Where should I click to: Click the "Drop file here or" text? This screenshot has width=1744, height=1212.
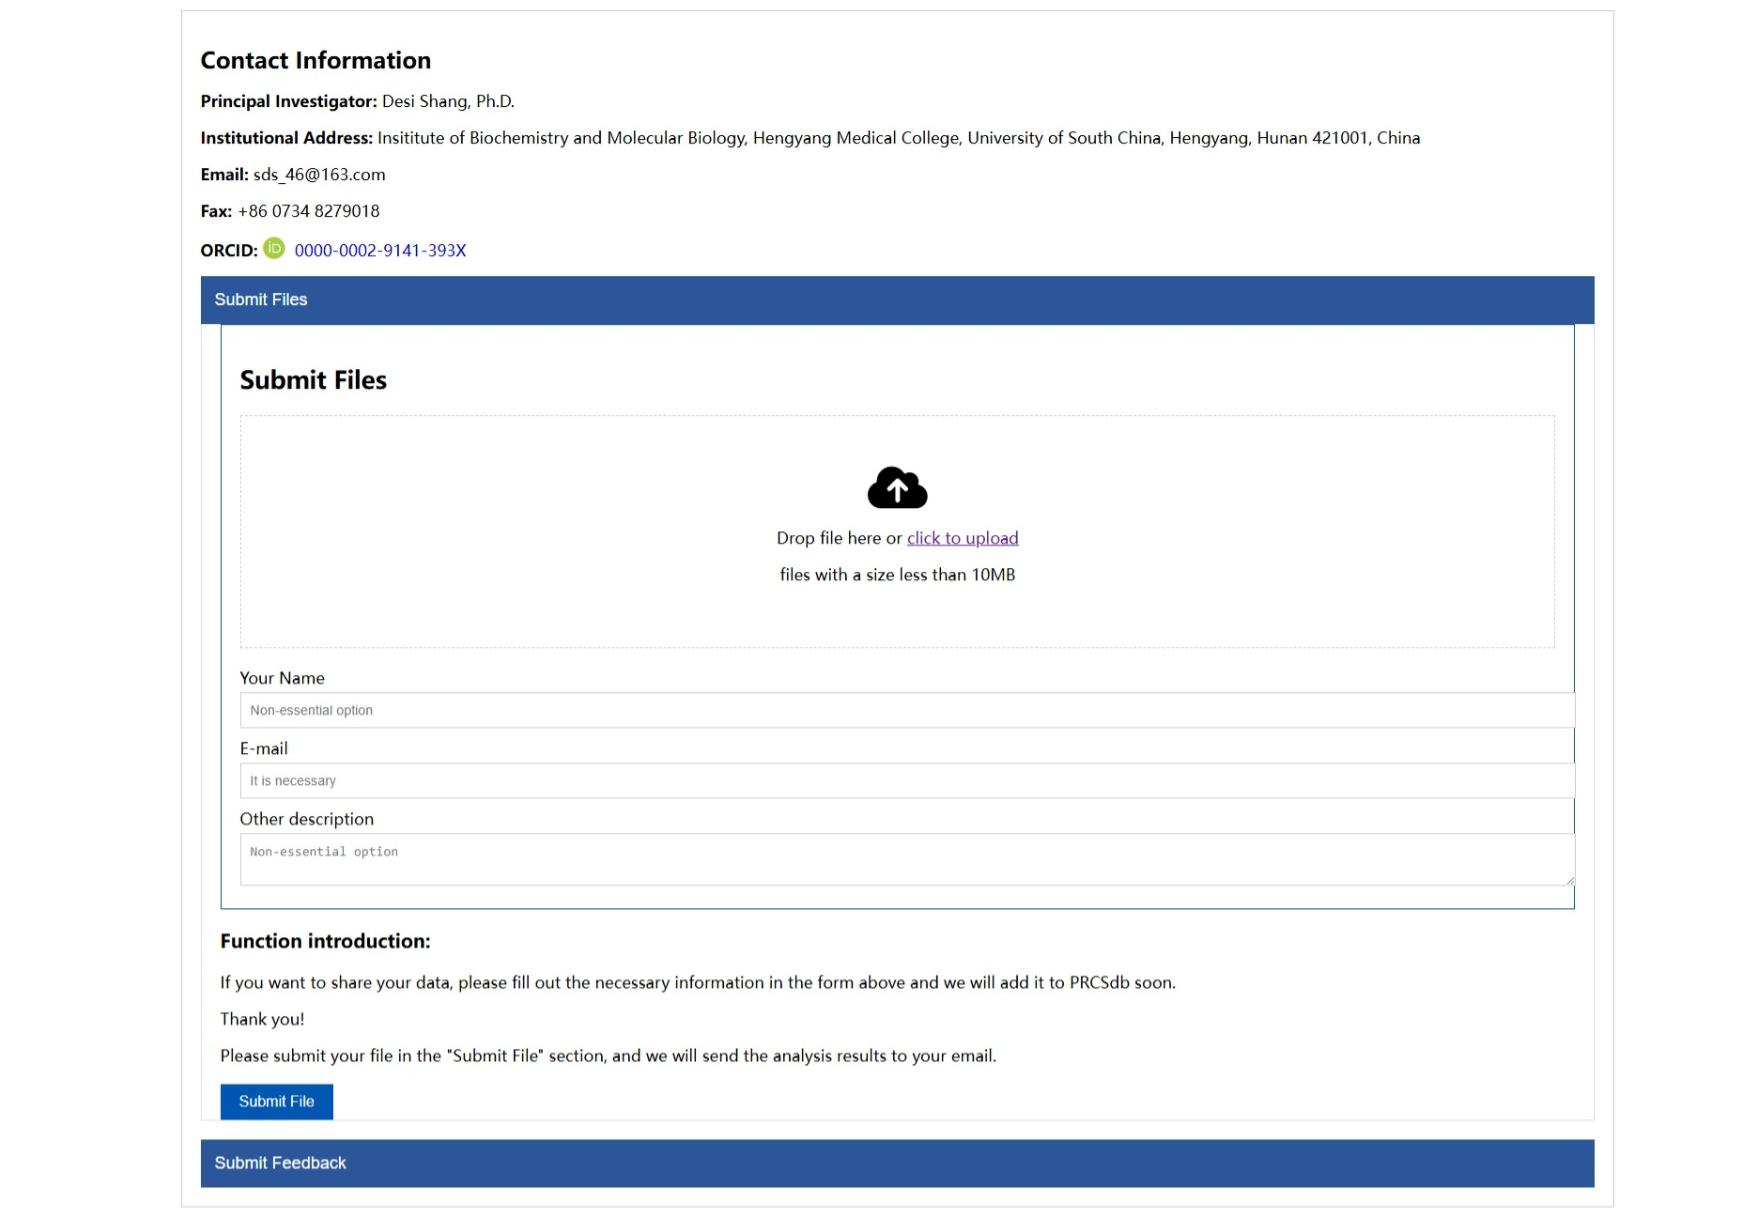click(839, 538)
